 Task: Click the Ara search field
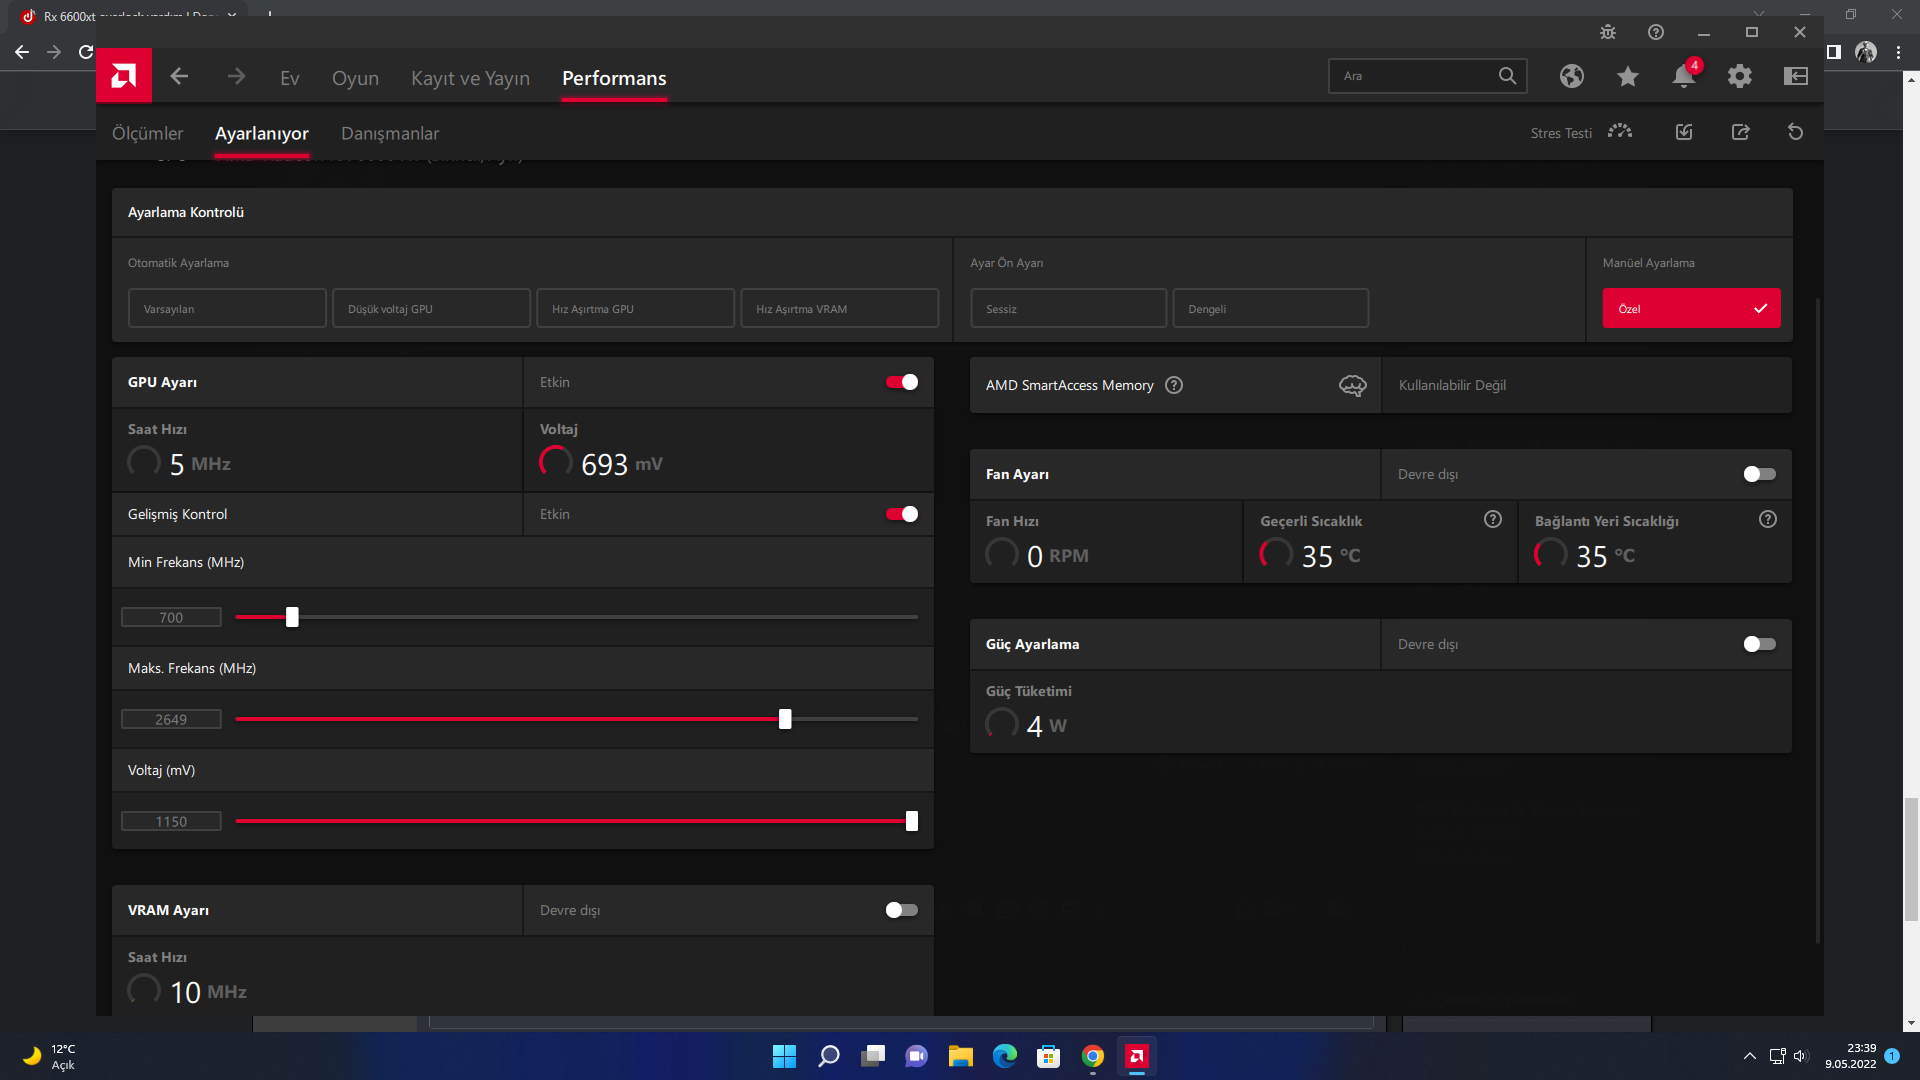[1415, 76]
